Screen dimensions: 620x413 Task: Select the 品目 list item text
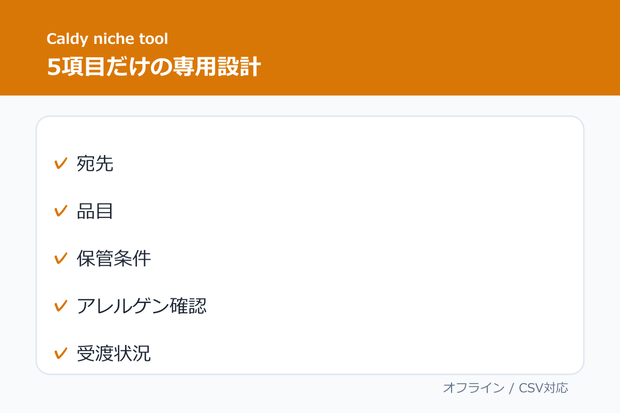point(95,211)
